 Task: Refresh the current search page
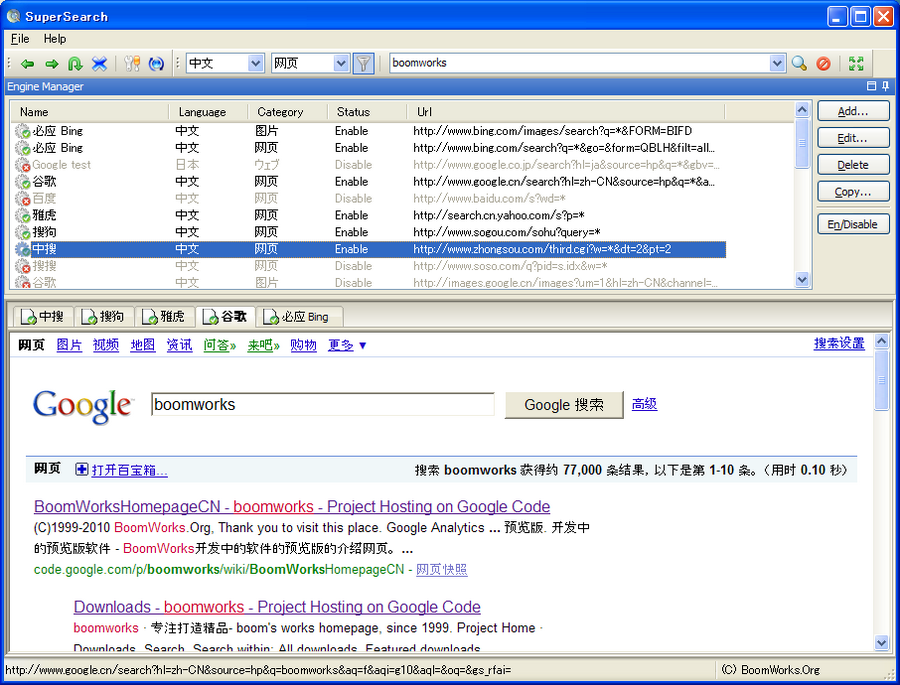pos(75,63)
